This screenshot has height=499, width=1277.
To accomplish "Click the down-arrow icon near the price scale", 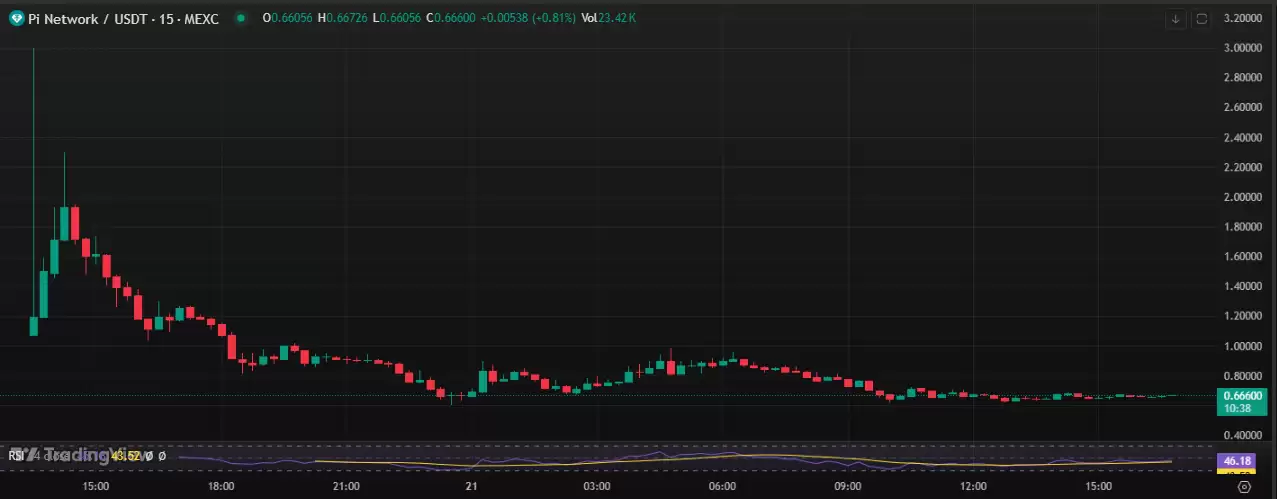I will click(1177, 19).
